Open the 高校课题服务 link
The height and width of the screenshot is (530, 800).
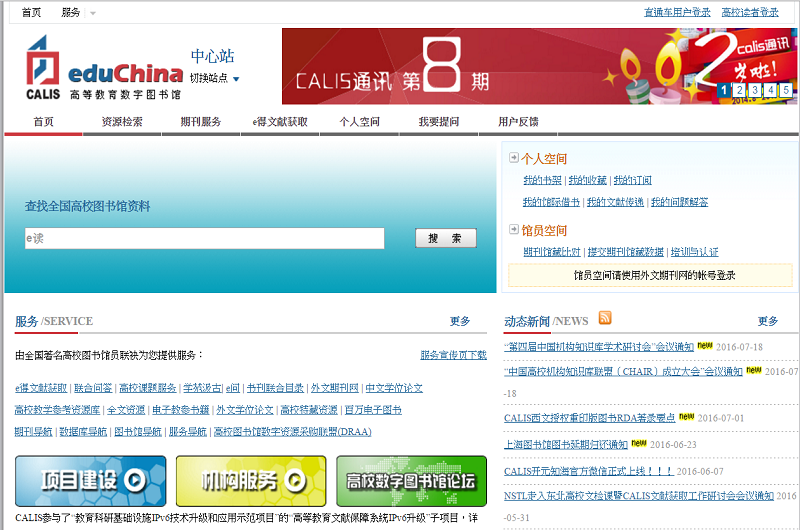(x=147, y=388)
